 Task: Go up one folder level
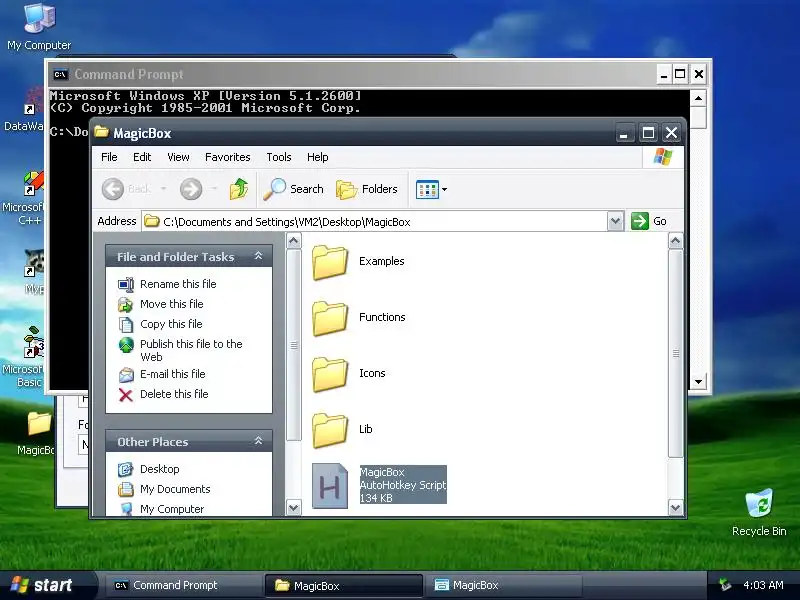pos(239,189)
